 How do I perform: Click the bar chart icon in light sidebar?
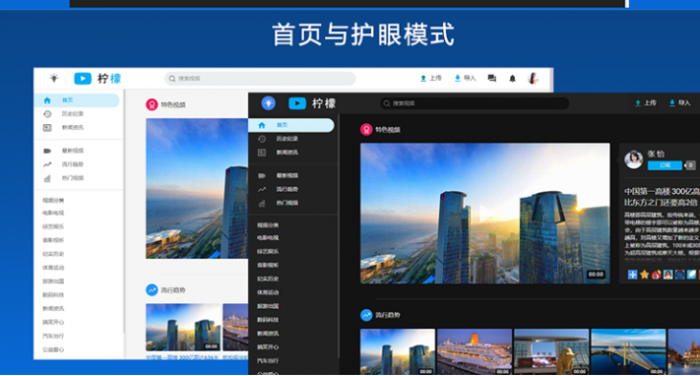pos(47,178)
